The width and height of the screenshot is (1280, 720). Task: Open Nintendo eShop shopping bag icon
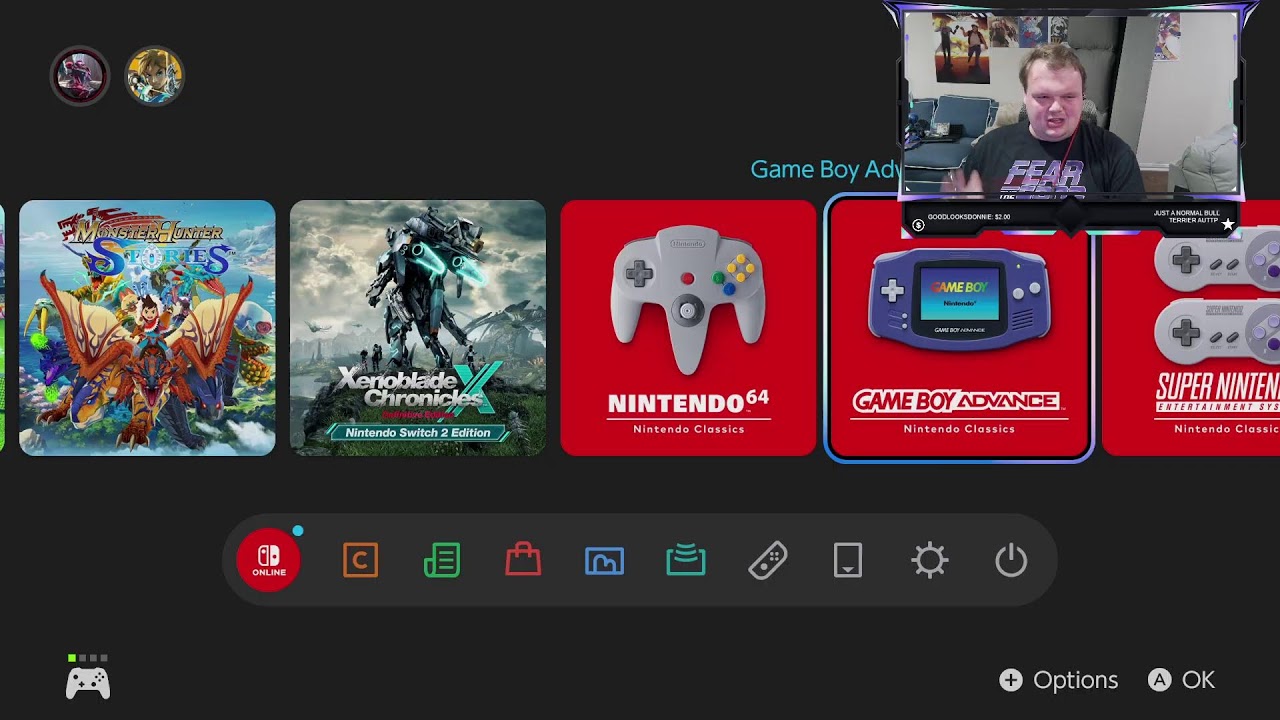523,559
